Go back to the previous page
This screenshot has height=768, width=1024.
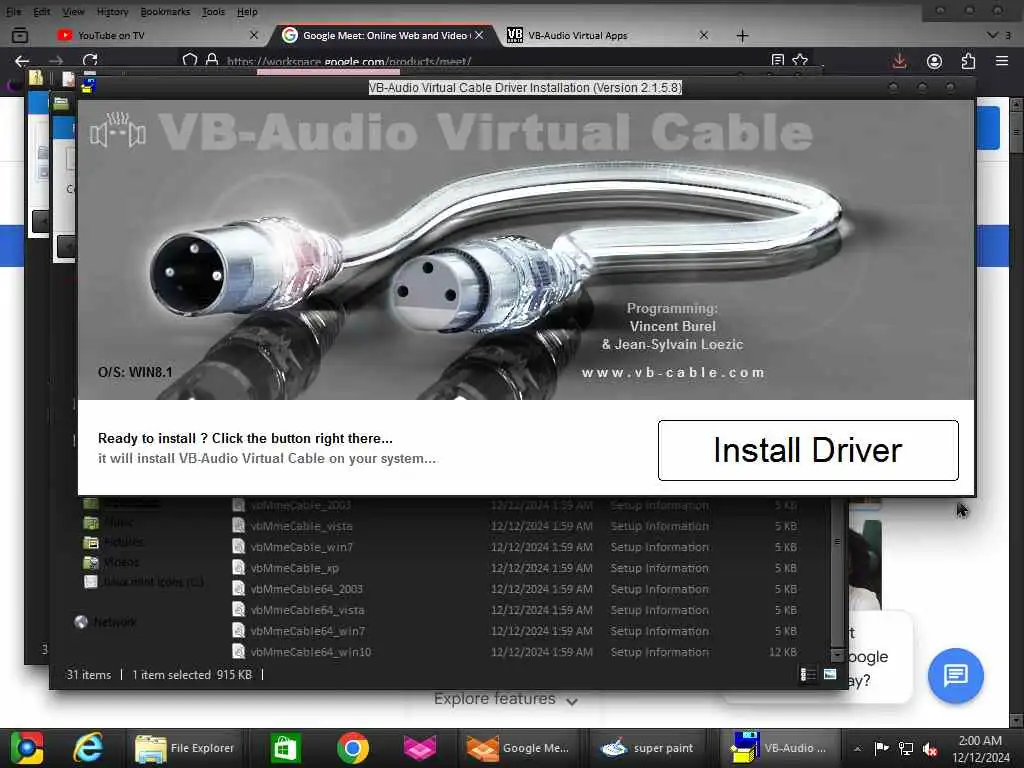22,61
